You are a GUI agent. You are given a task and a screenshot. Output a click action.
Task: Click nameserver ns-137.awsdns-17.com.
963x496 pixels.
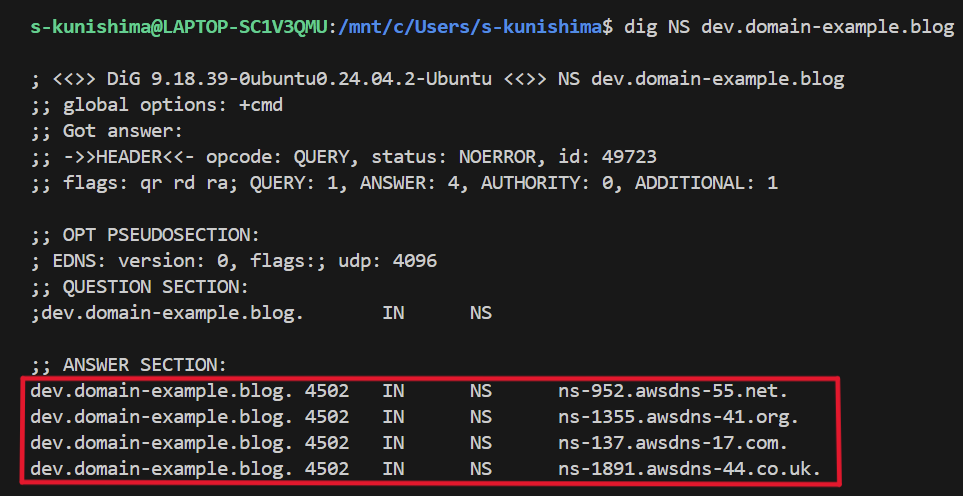[674, 443]
